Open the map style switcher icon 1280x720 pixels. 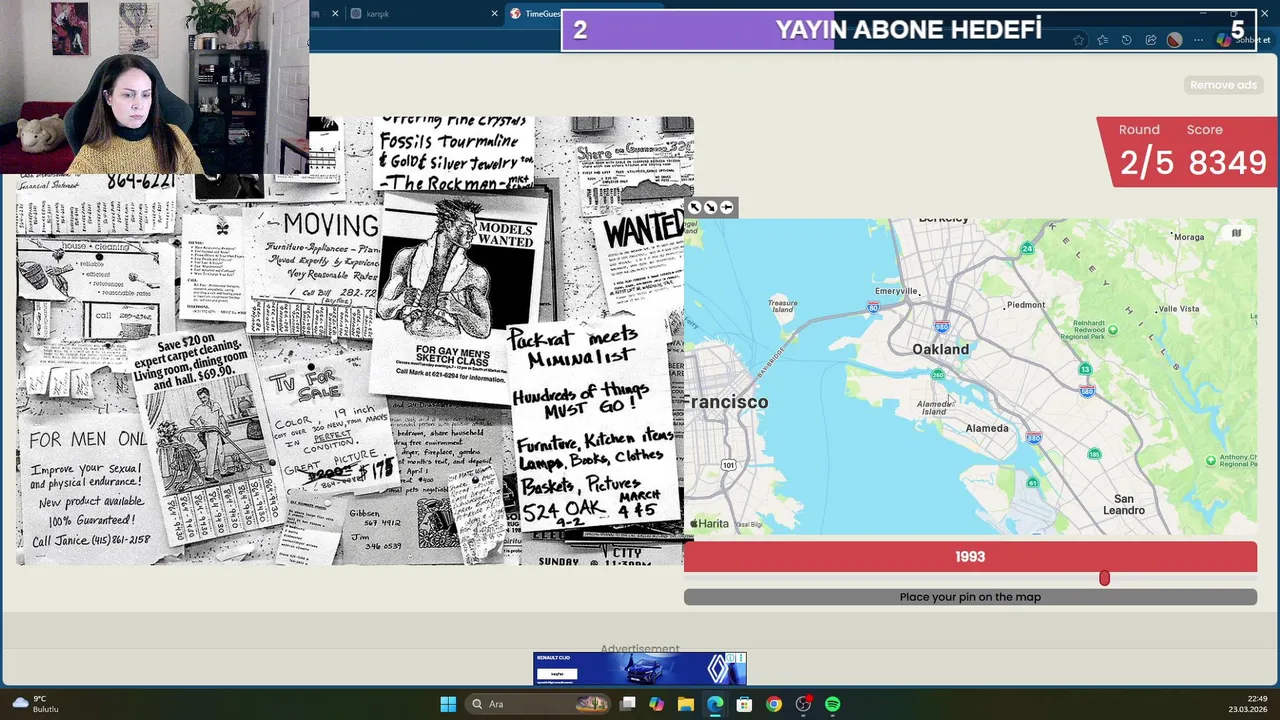point(1236,233)
